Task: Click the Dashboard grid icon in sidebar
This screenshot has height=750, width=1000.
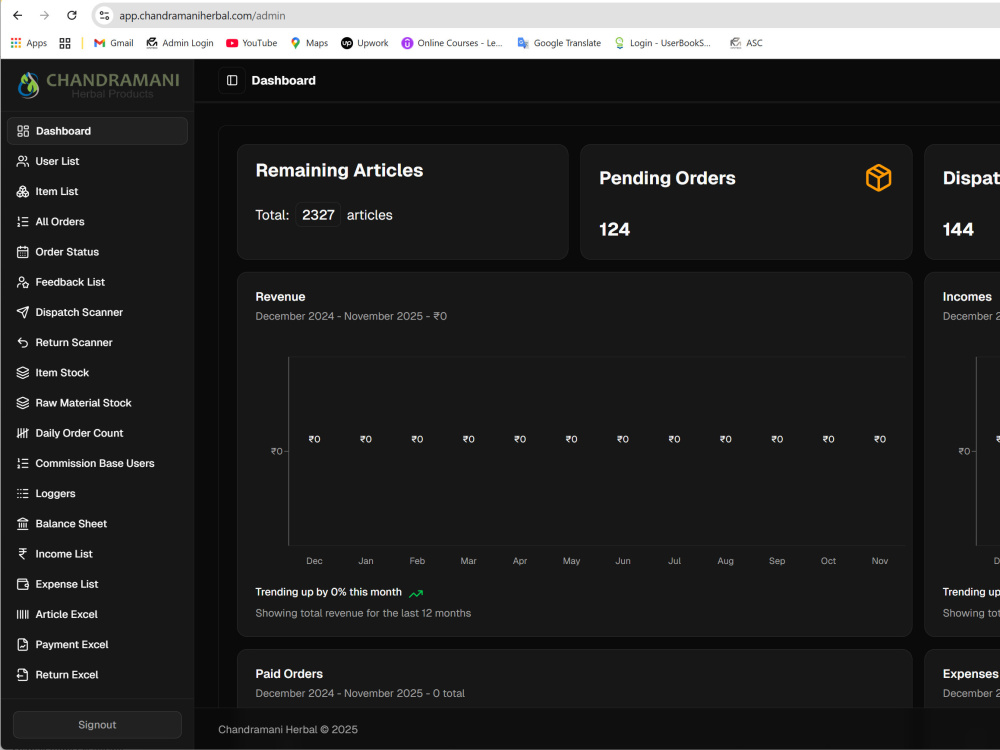Action: tap(23, 131)
